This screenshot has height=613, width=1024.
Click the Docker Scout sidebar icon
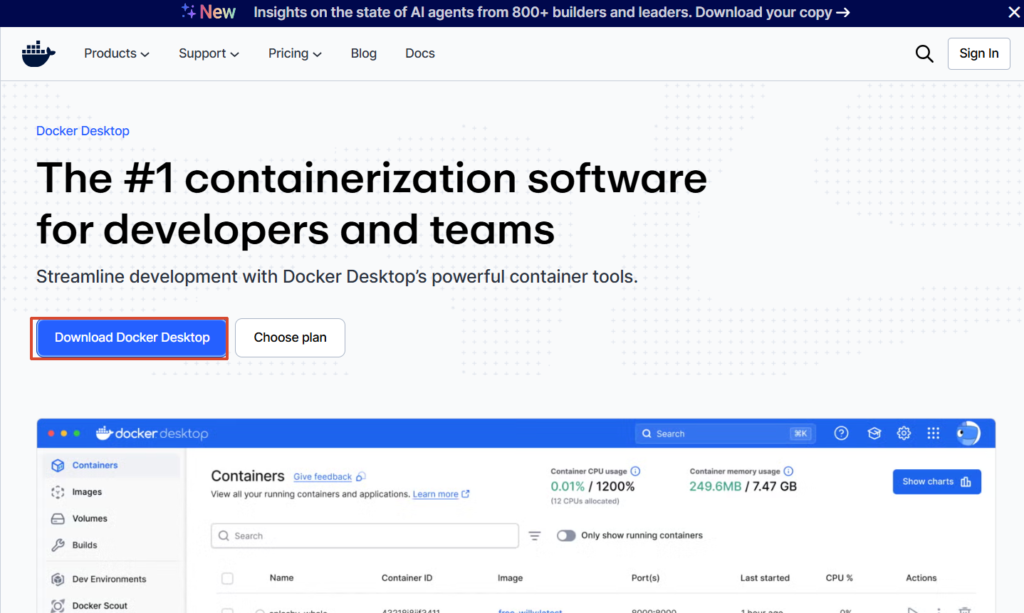(58, 606)
